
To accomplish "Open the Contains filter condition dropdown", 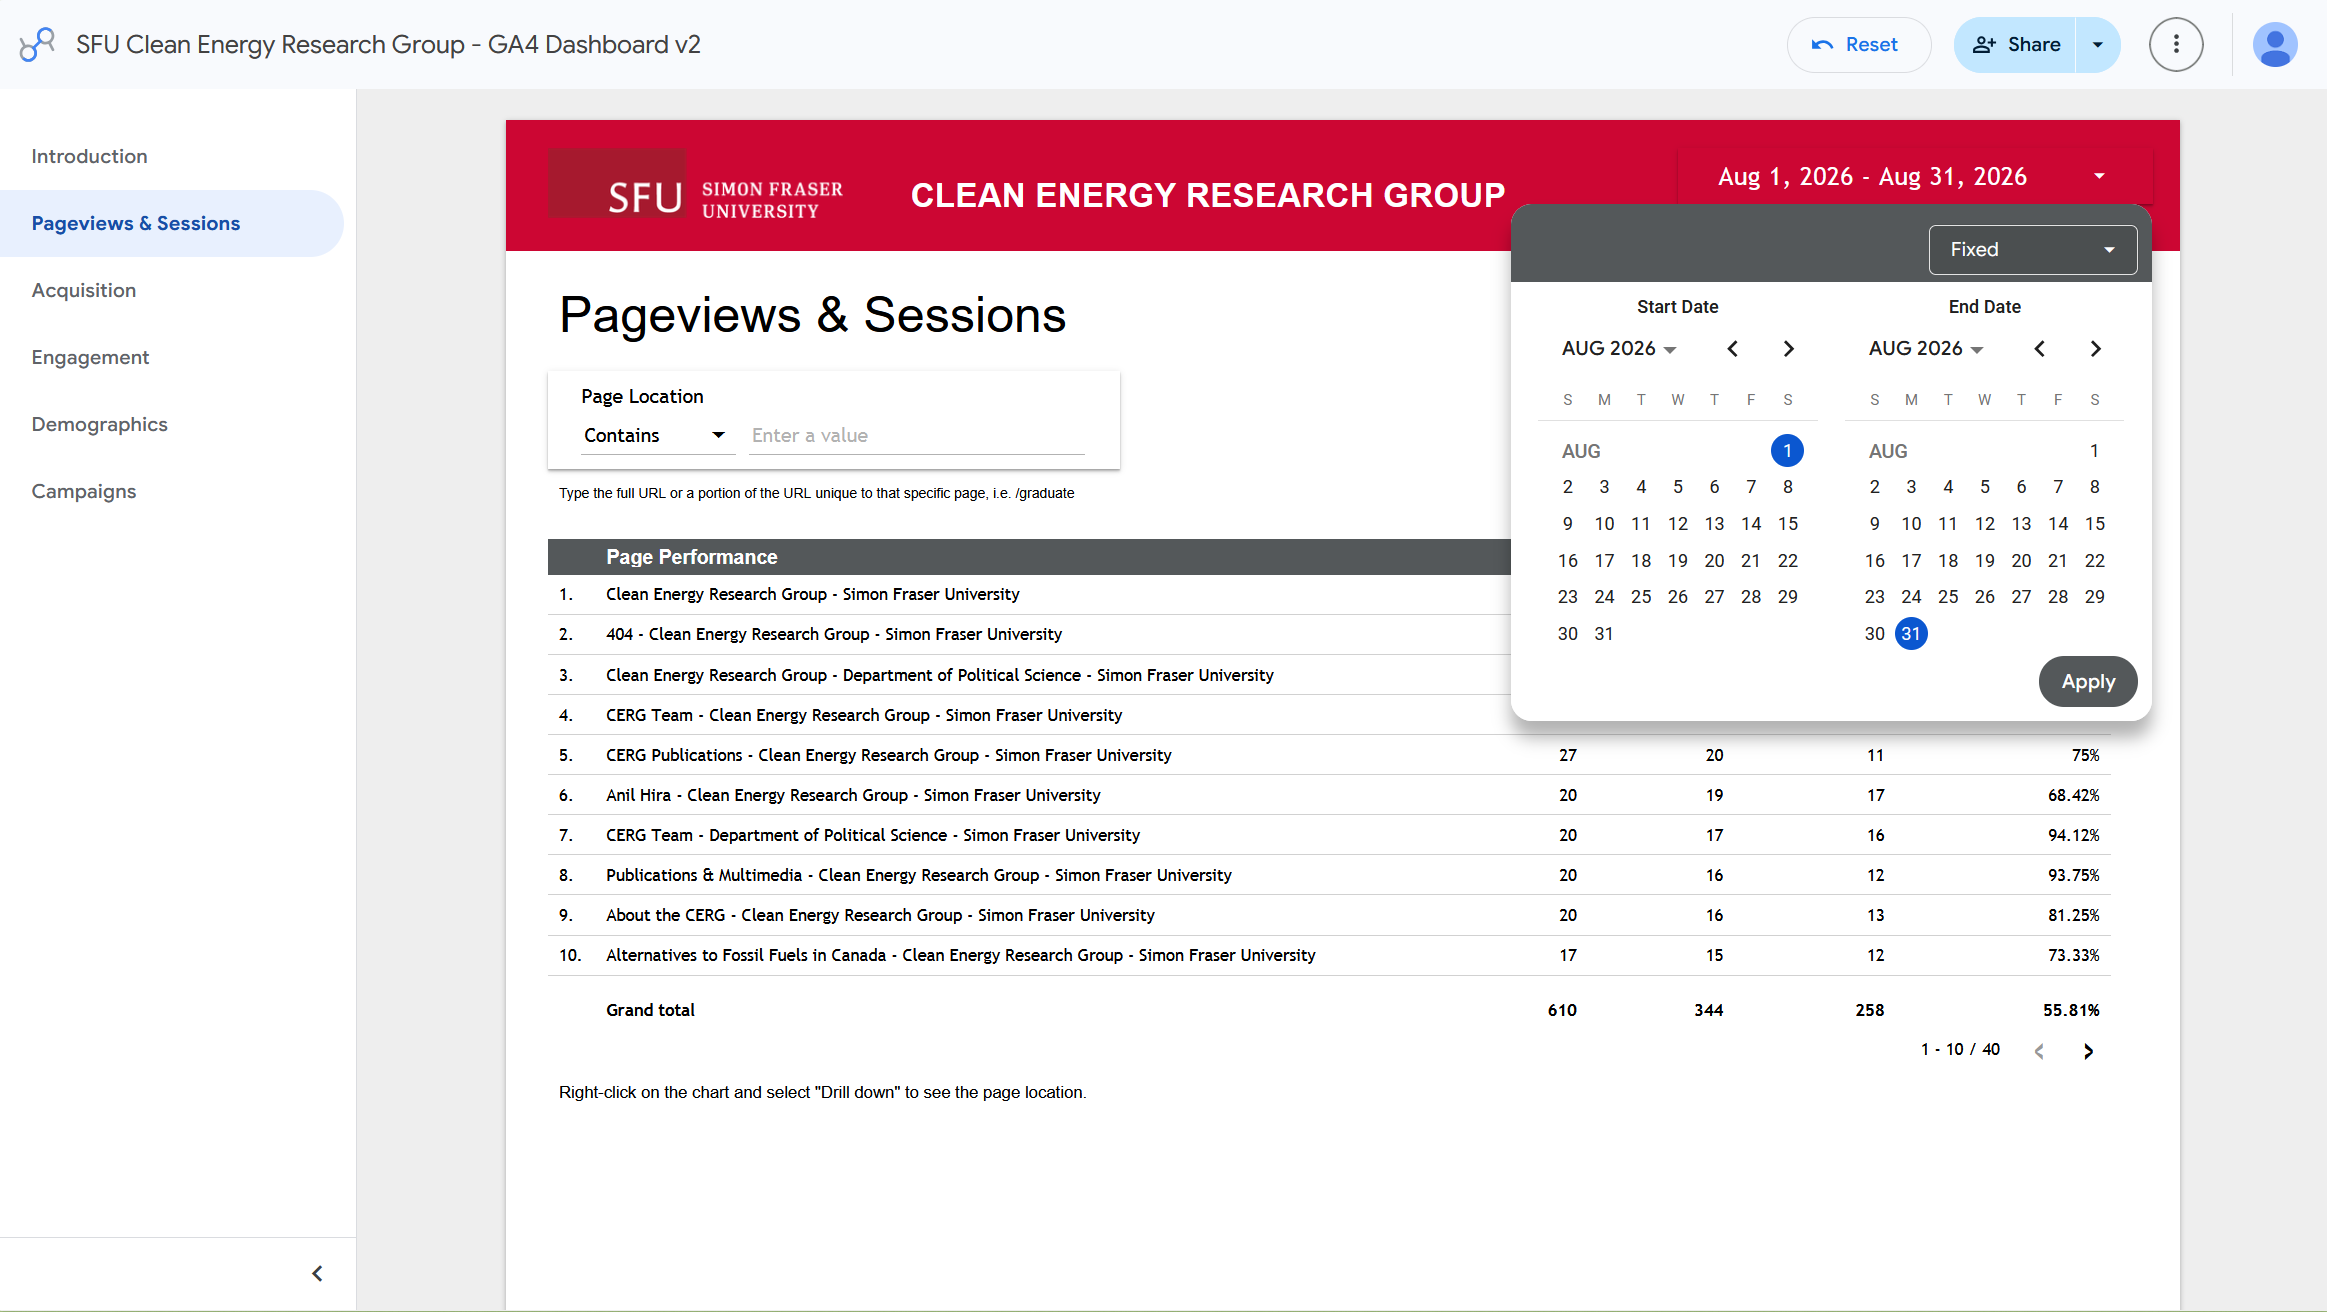I will point(657,435).
